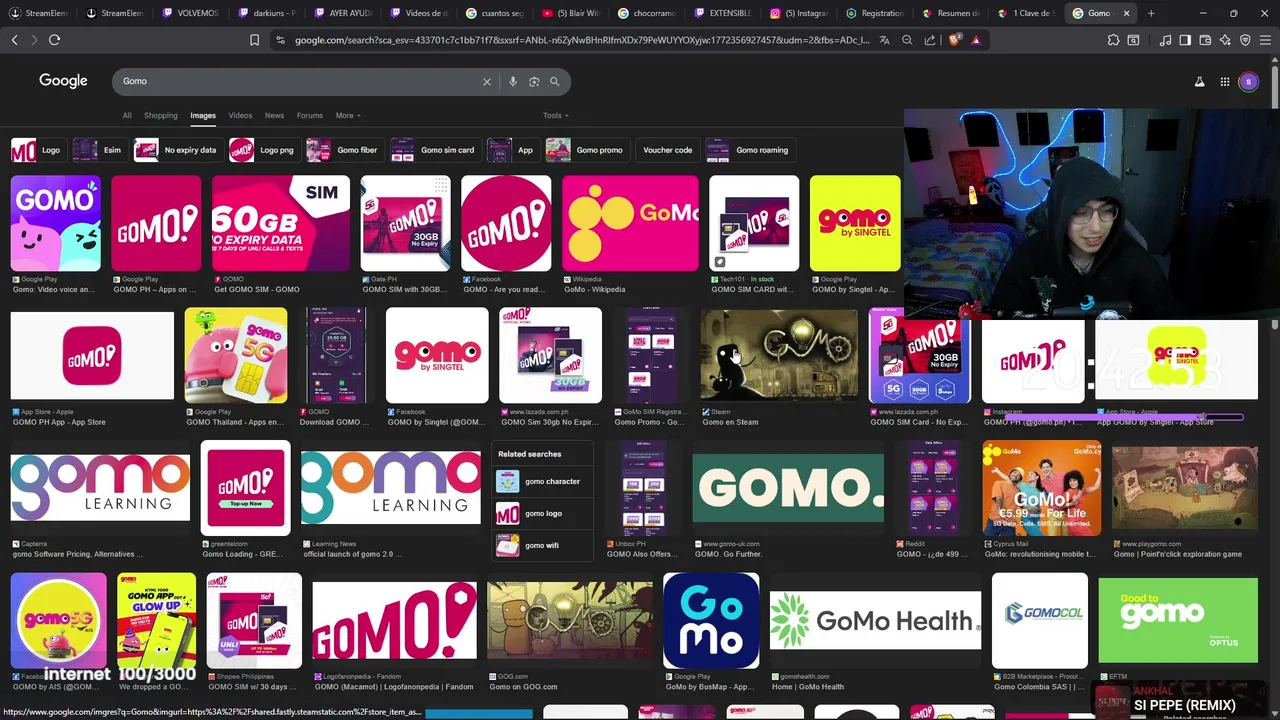Filter images by Gomo promo chip
The height and width of the screenshot is (720, 1280).
[x=586, y=150]
